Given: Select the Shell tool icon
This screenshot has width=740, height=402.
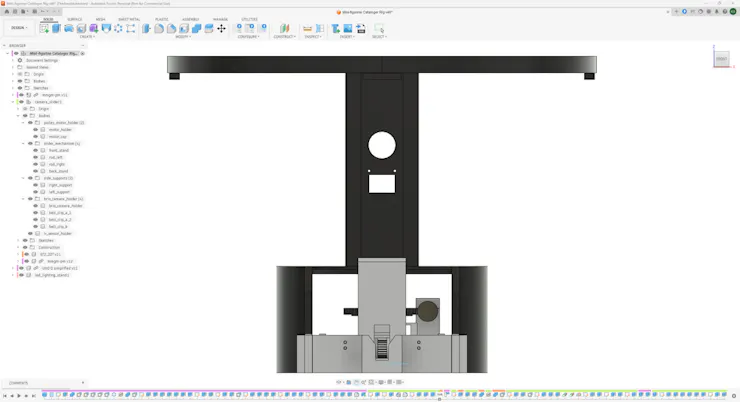Looking at the screenshot, I should pos(184,29).
